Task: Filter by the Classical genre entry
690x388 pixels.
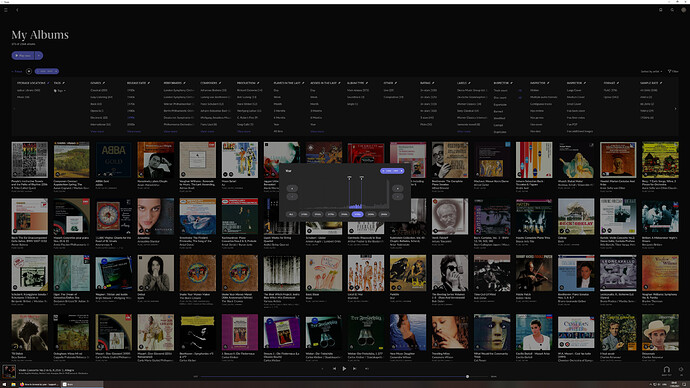Action: click(x=99, y=90)
